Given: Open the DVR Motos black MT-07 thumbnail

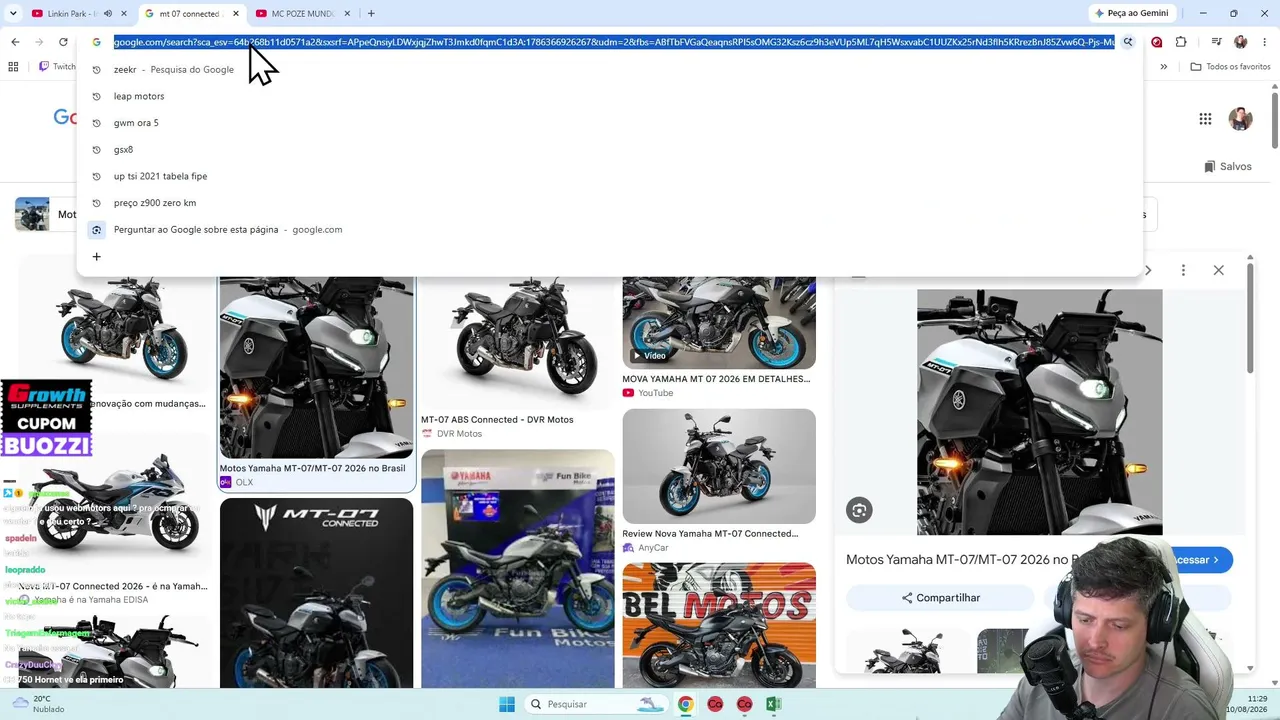Looking at the screenshot, I should (x=518, y=343).
